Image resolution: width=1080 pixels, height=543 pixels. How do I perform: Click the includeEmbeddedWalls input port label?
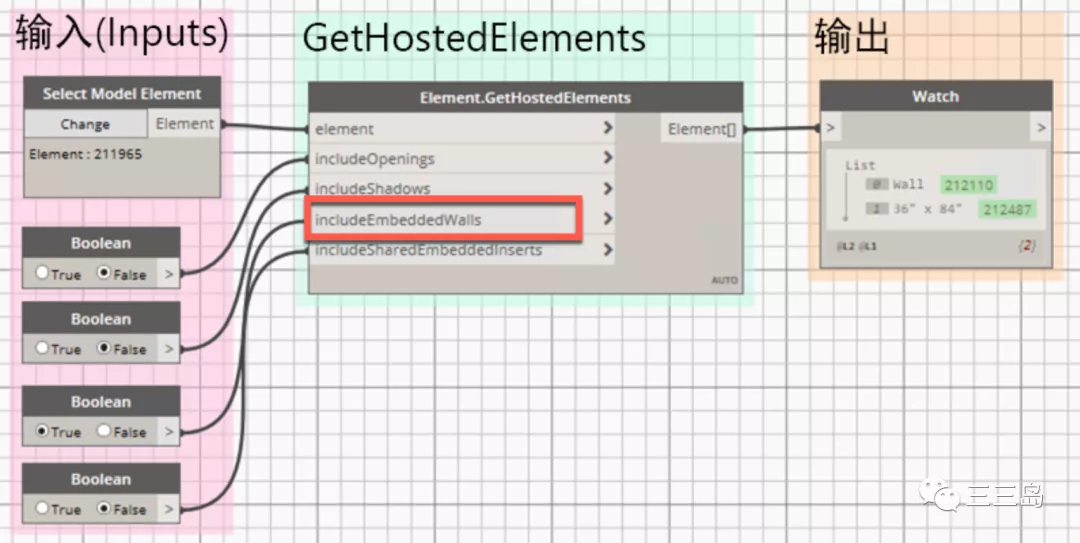pos(398,220)
